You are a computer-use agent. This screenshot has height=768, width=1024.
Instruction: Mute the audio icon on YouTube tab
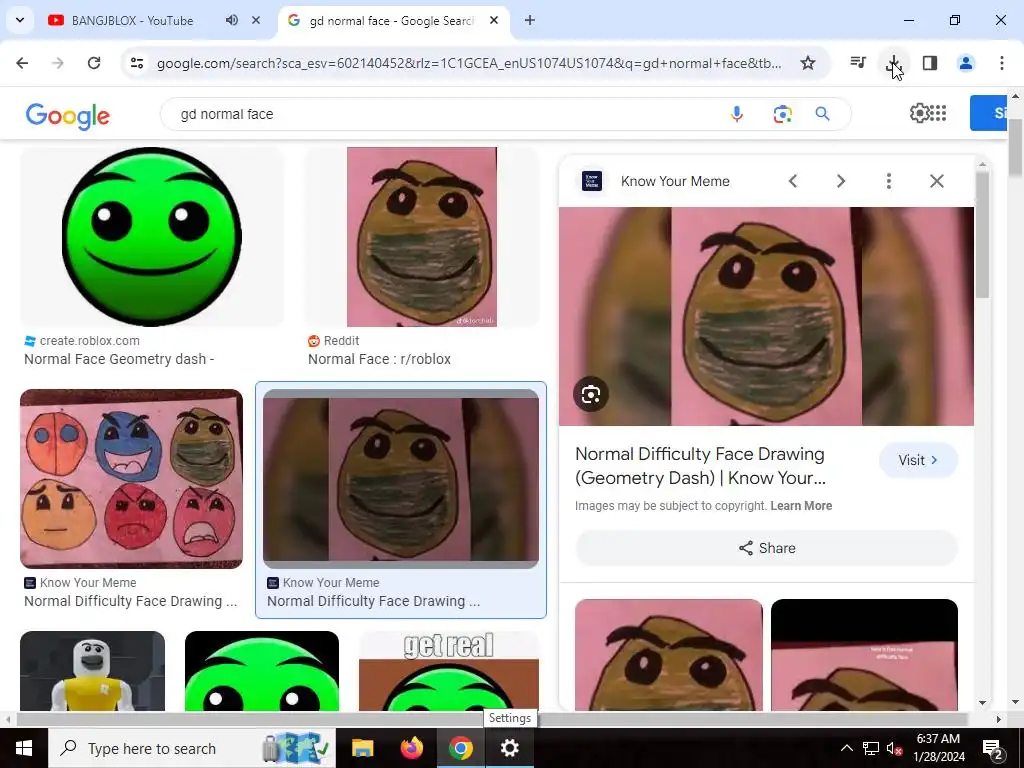click(232, 20)
